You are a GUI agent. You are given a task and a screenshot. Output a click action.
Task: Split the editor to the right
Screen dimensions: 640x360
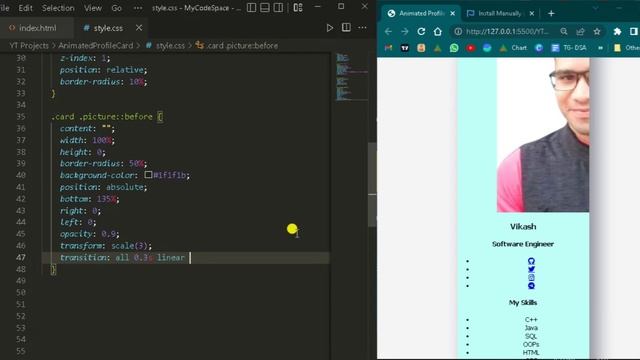pos(346,27)
